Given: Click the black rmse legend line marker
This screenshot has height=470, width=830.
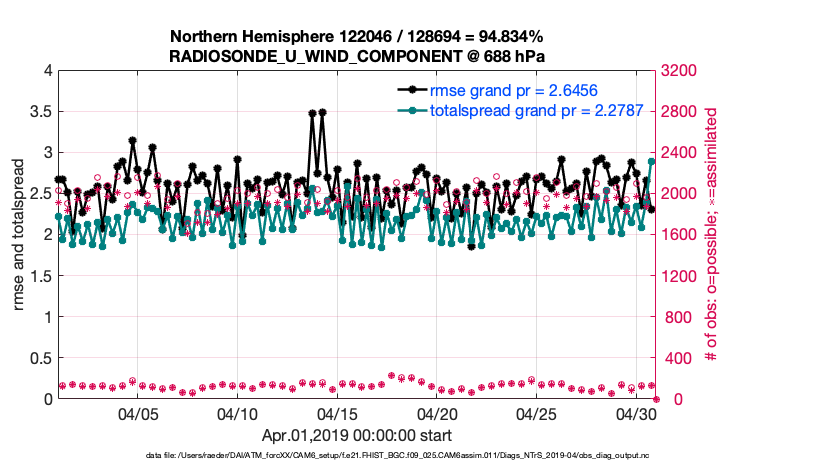Looking at the screenshot, I should point(408,91).
